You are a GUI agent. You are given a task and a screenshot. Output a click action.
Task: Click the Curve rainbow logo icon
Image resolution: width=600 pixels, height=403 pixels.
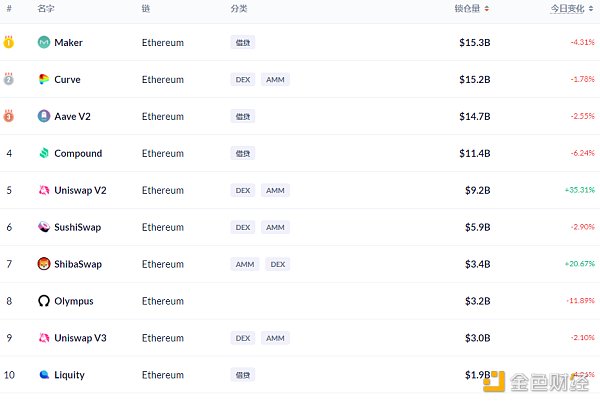[44, 79]
